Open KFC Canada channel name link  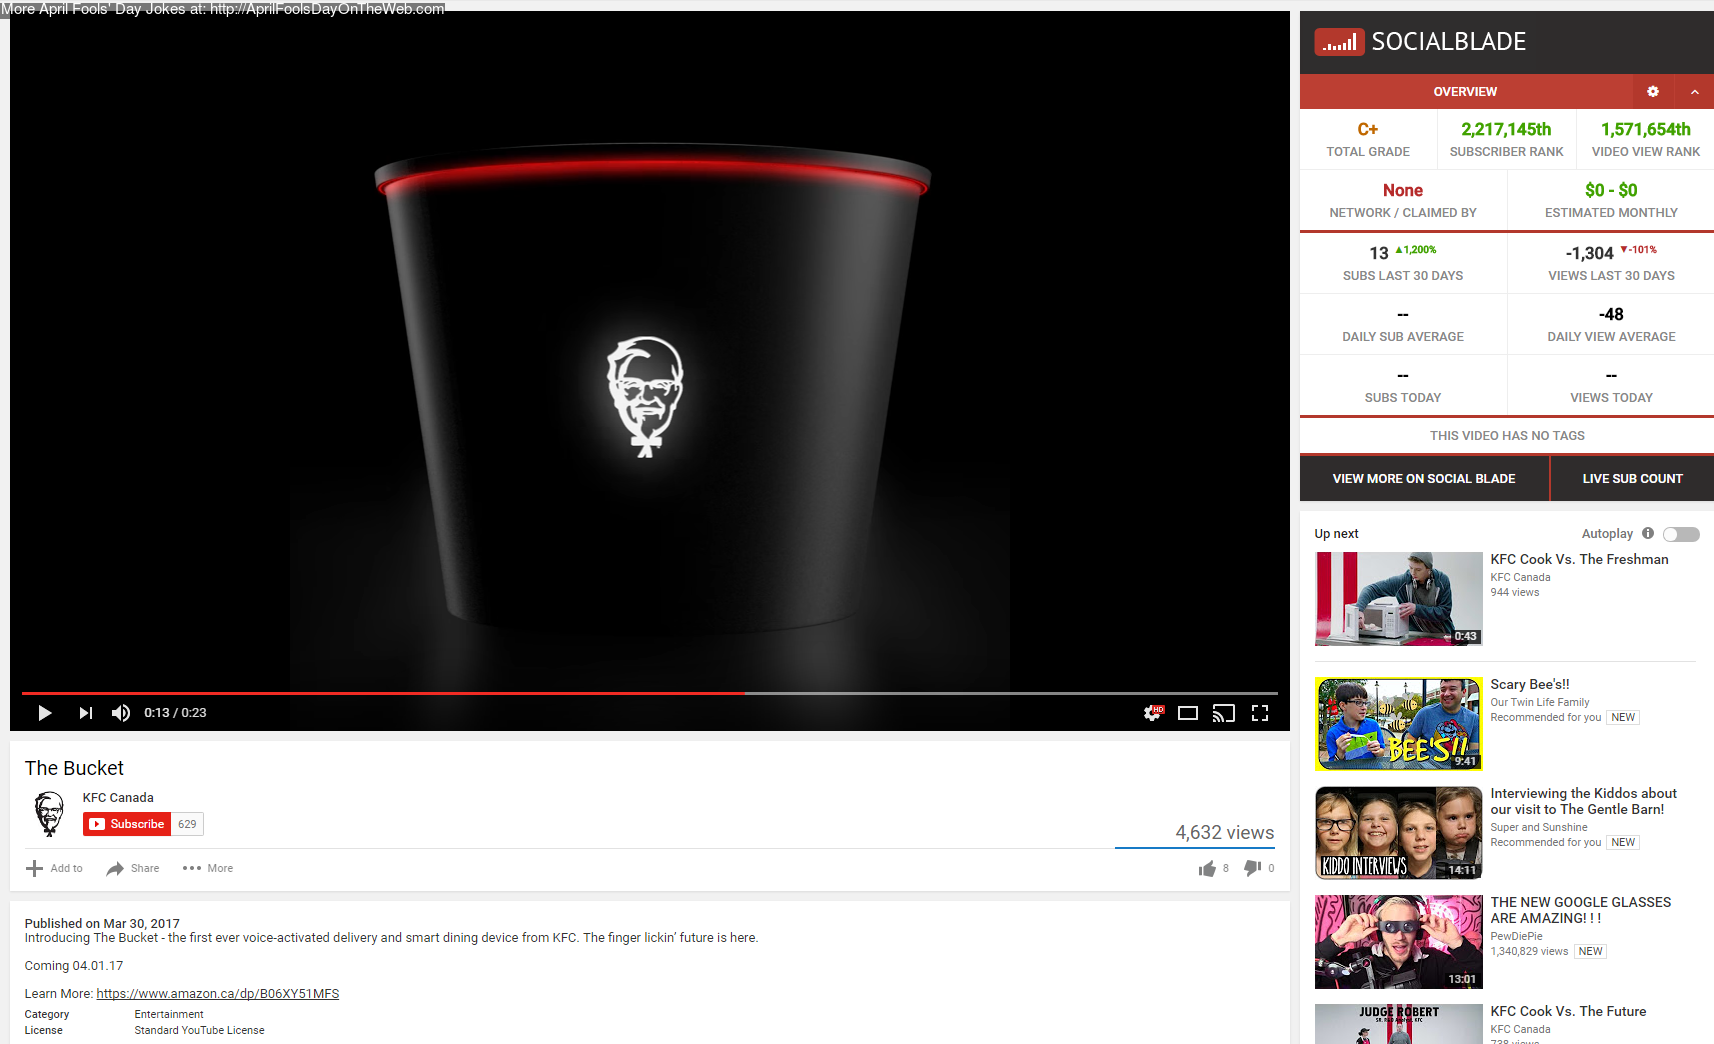118,798
